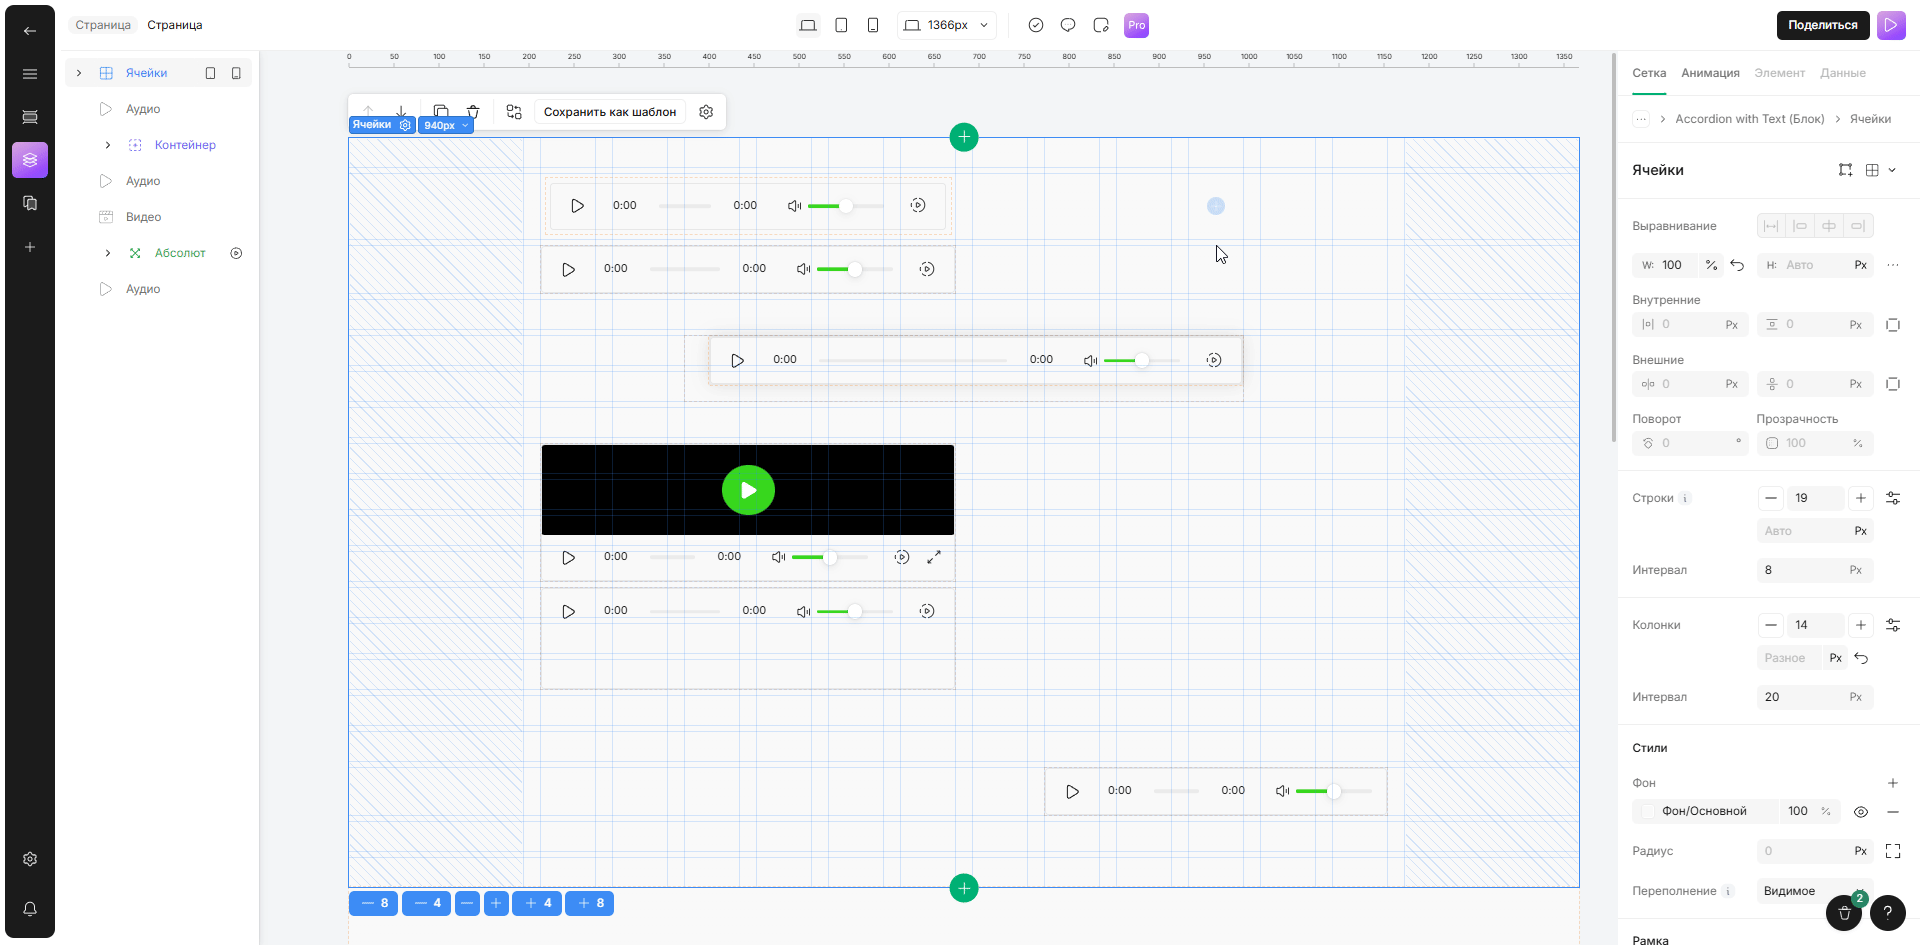This screenshot has height=945, width=1920.
Task: Toggle visibility of Фон/Основной background
Action: pyautogui.click(x=1860, y=812)
